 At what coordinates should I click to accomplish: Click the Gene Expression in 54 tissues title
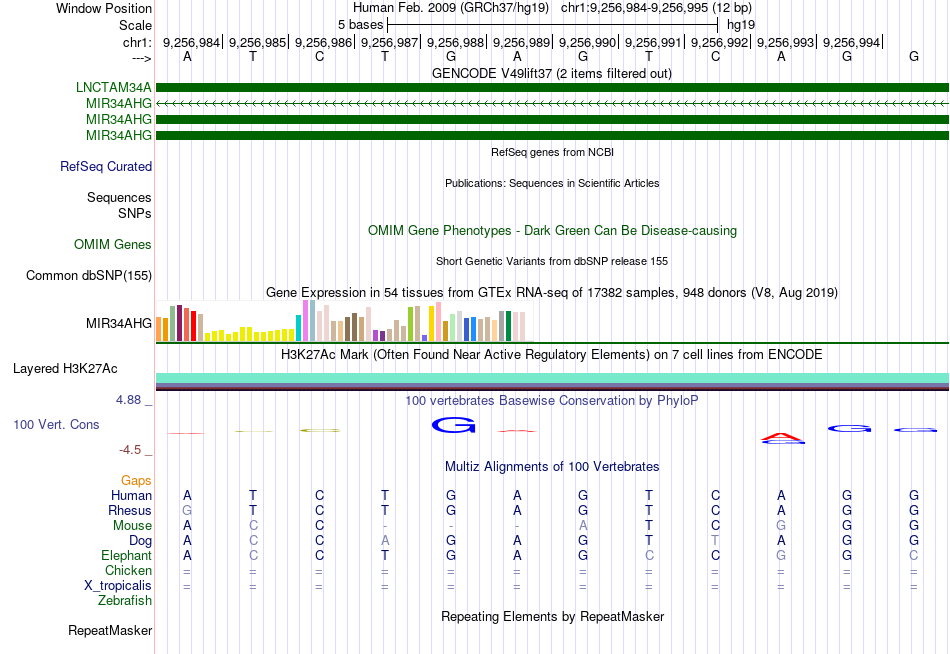(552, 293)
